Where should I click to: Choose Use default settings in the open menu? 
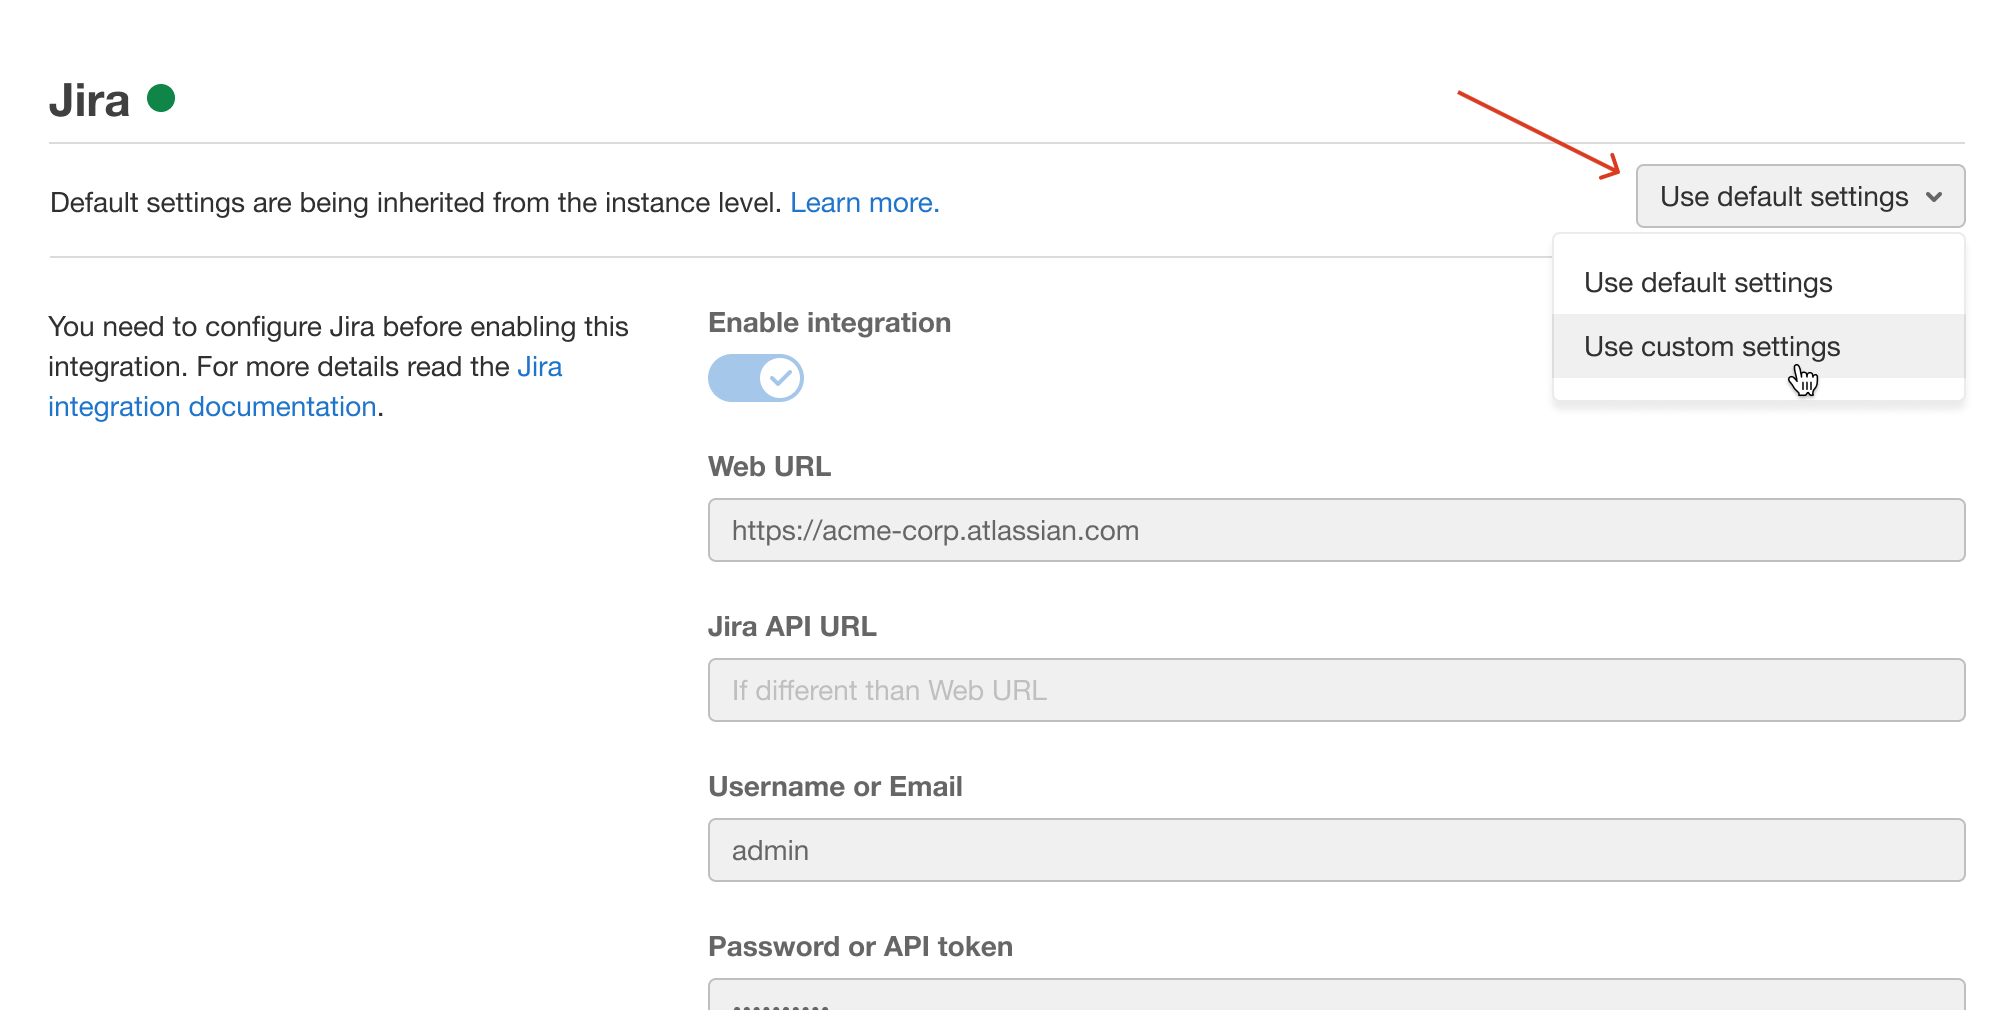click(x=1708, y=283)
